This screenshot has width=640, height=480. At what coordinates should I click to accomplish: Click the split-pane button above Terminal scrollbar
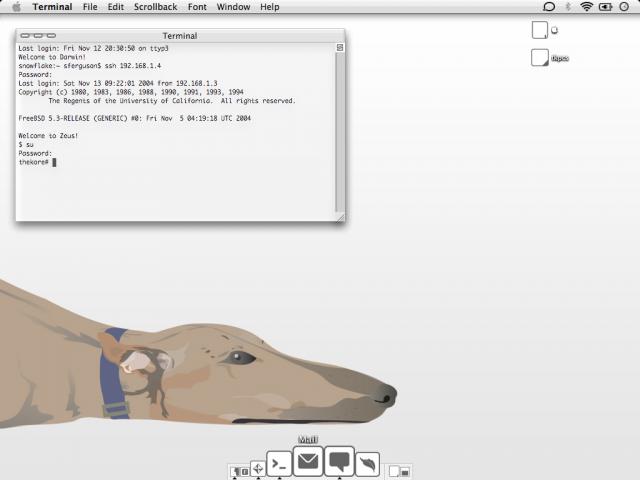340,48
